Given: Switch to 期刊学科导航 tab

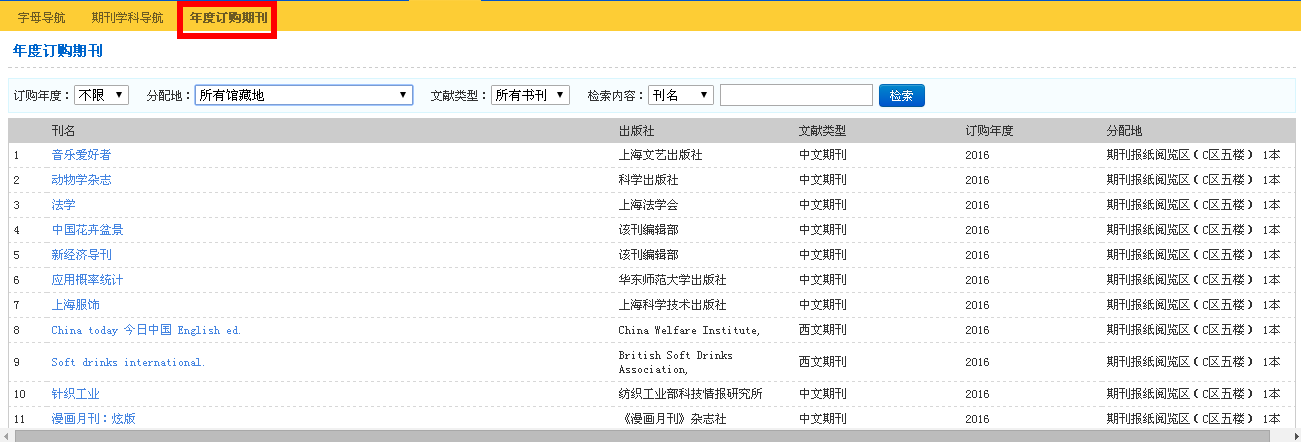Looking at the screenshot, I should 127,18.
